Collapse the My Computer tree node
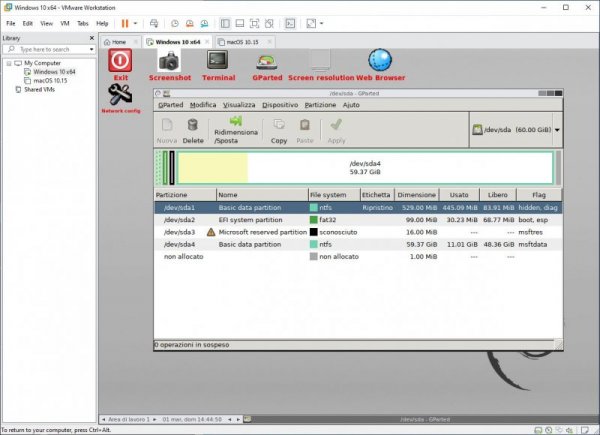 pyautogui.click(x=9, y=63)
